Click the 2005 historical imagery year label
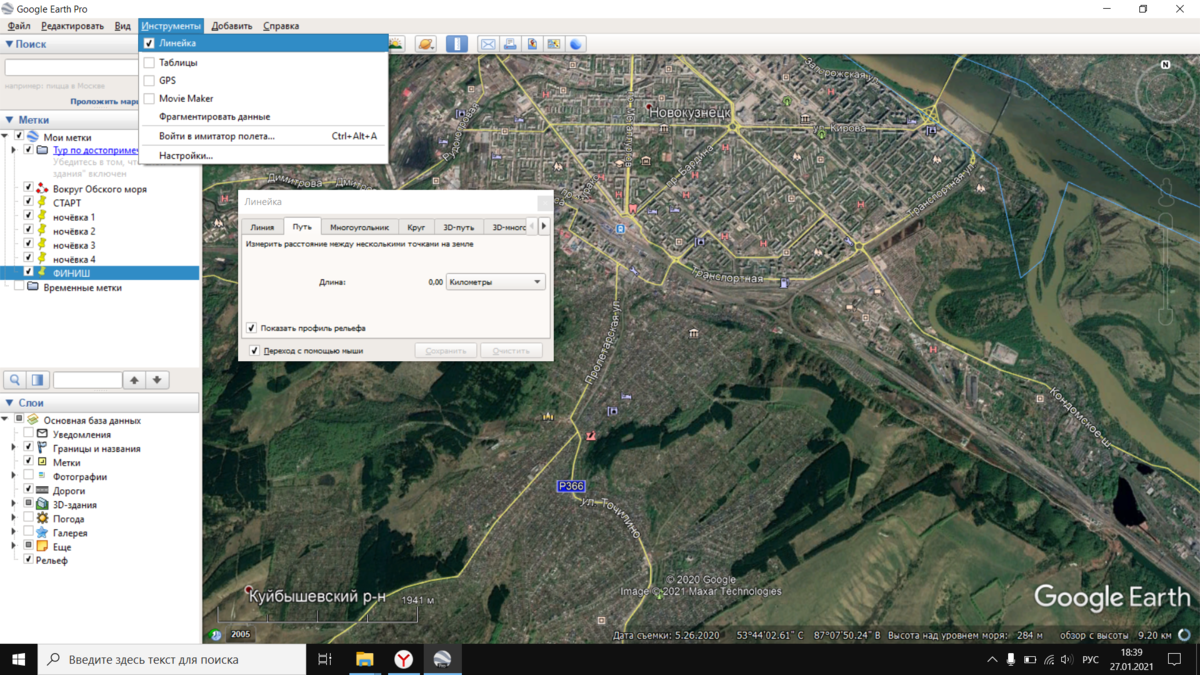Screen dimensions: 1200x675 click(241, 634)
